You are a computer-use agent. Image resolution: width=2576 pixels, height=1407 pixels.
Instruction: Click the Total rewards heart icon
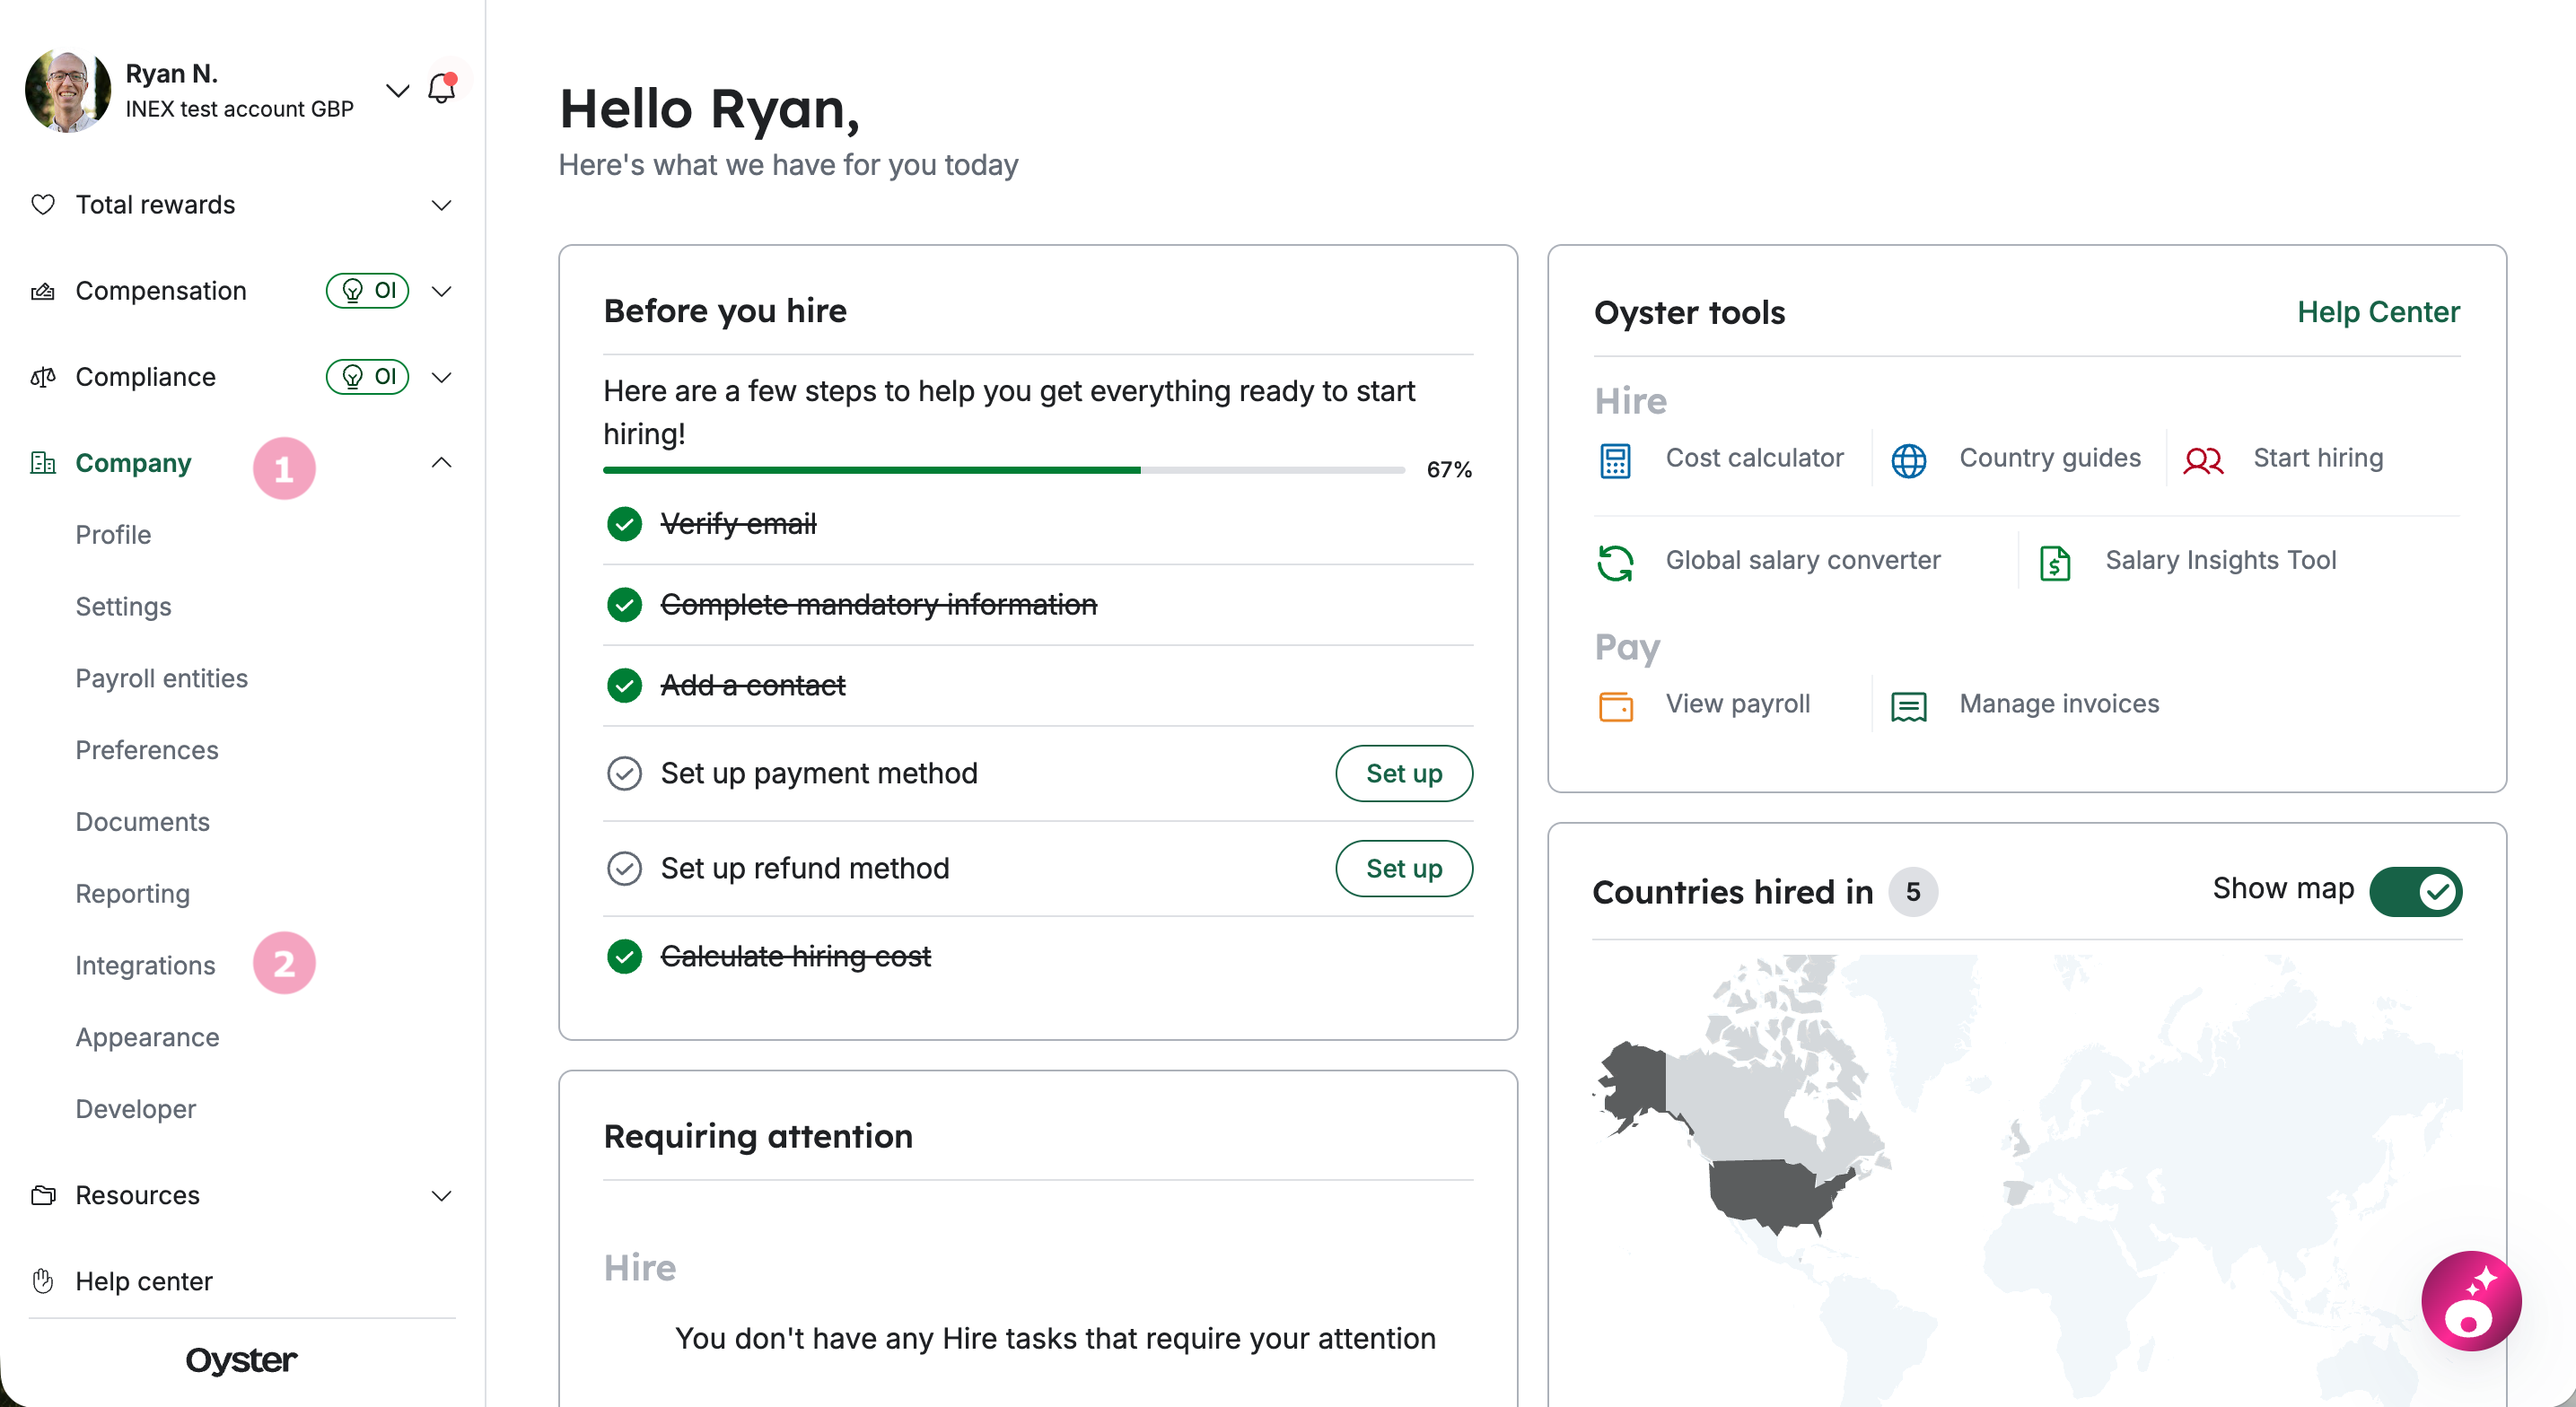[43, 205]
